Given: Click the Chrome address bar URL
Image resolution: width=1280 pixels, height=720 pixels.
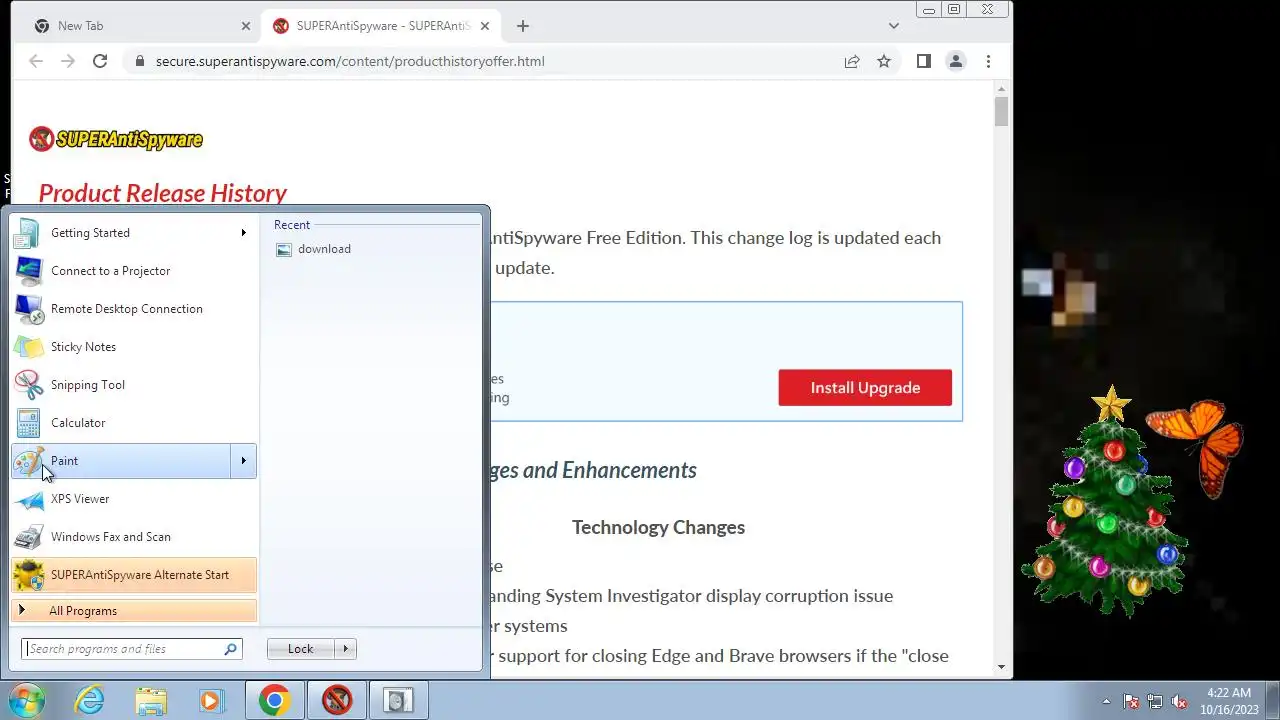Looking at the screenshot, I should pyautogui.click(x=350, y=61).
